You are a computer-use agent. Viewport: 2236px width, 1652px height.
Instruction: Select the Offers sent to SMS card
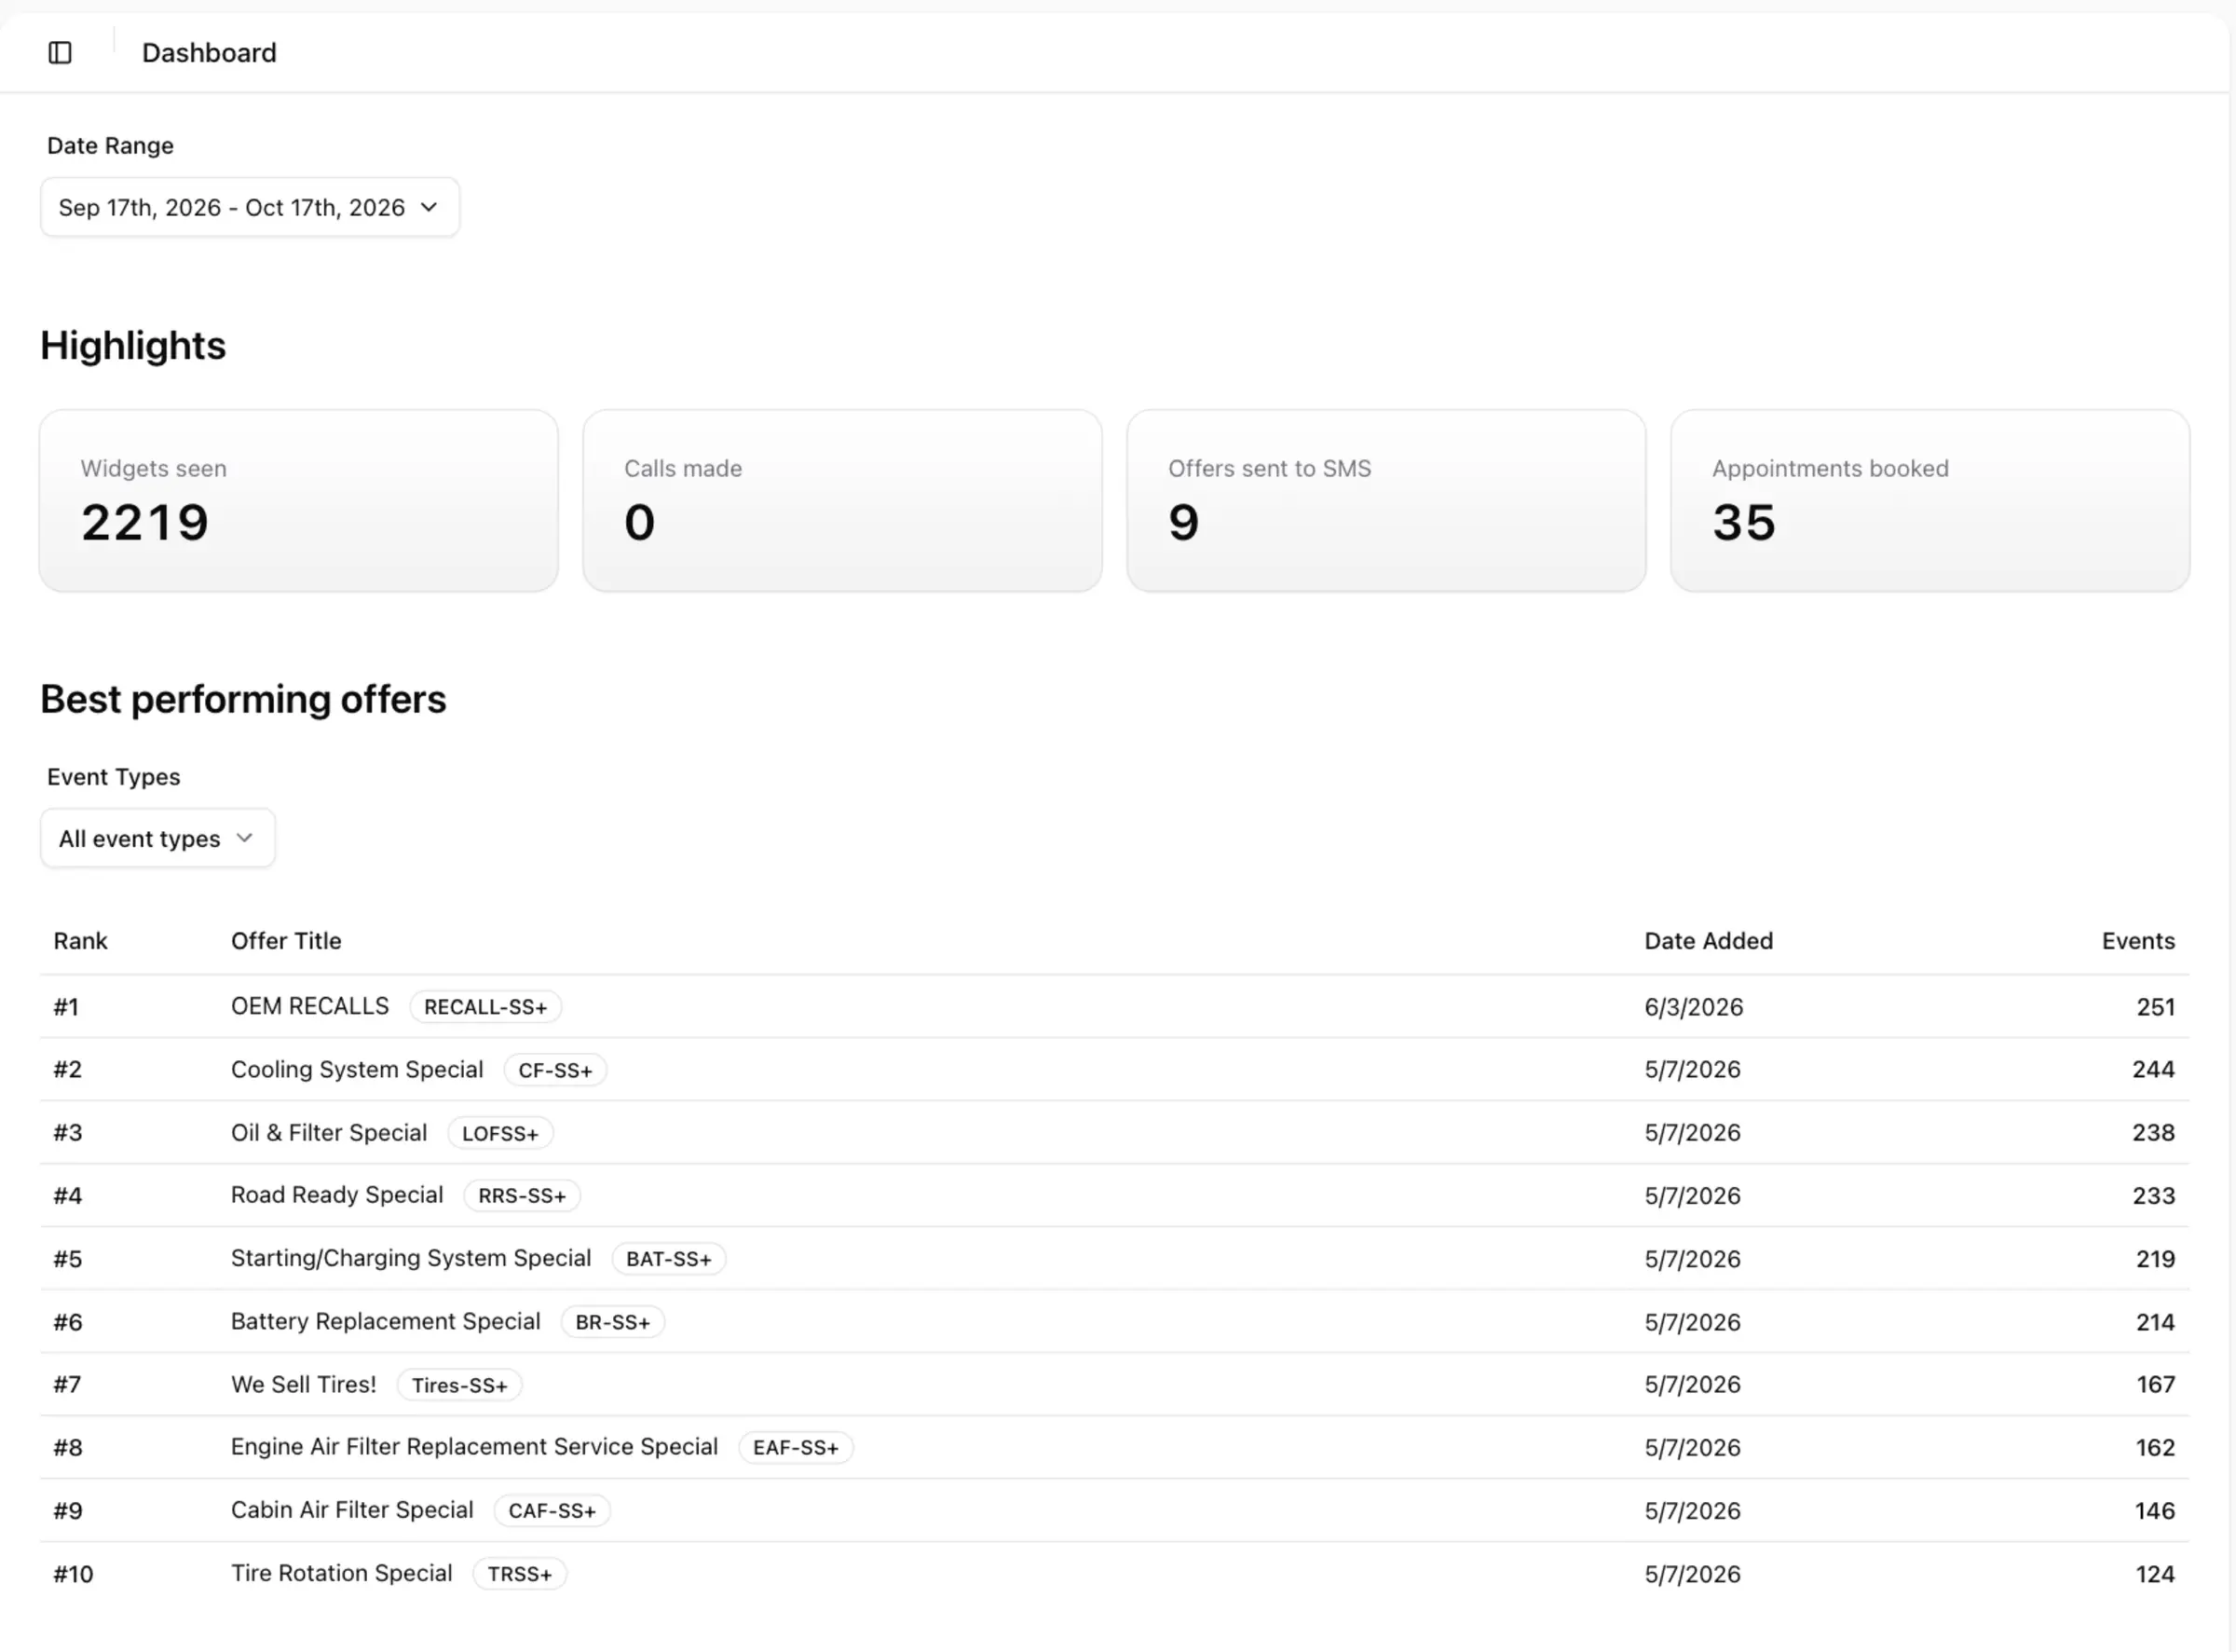pyautogui.click(x=1386, y=500)
